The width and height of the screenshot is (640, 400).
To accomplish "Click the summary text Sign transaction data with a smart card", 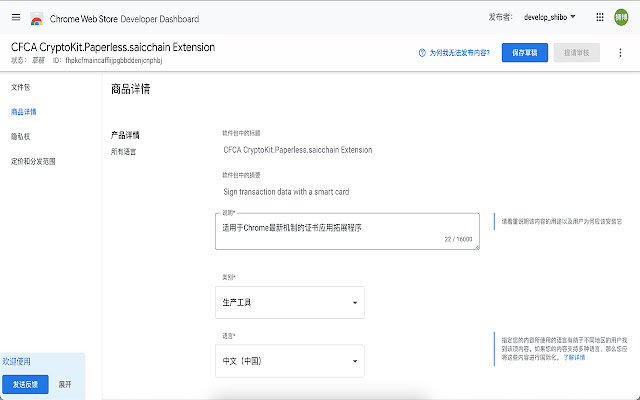I will click(x=286, y=191).
